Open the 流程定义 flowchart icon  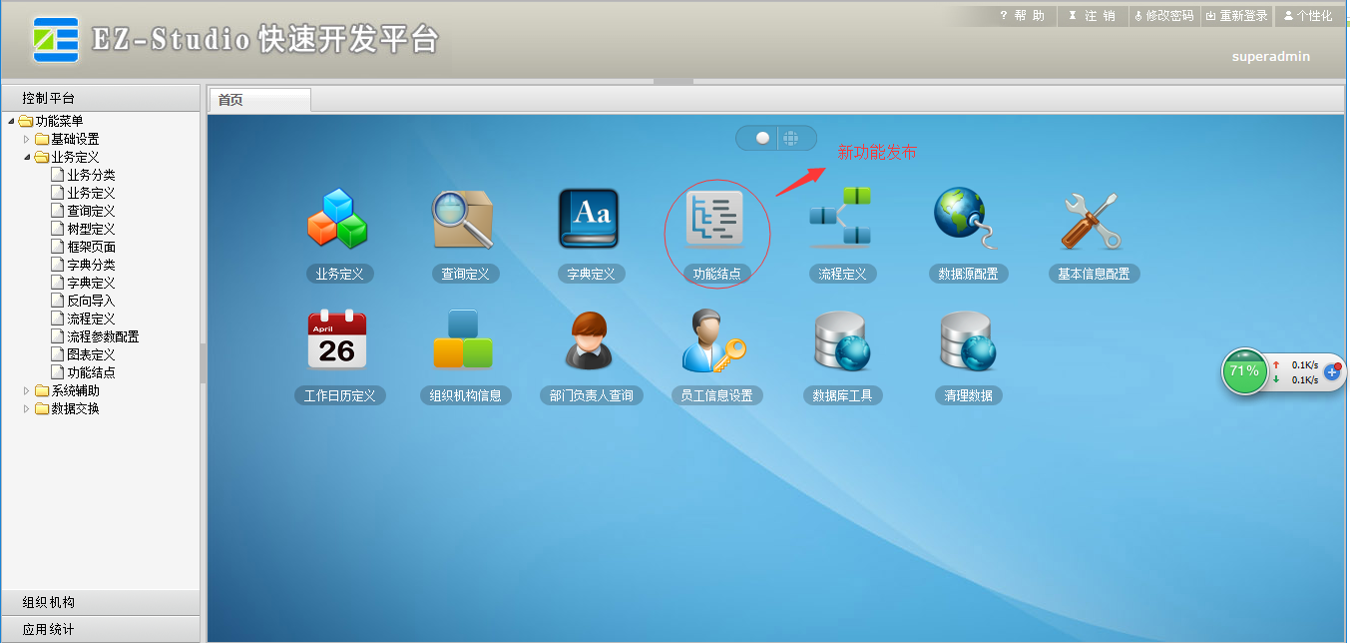point(841,217)
